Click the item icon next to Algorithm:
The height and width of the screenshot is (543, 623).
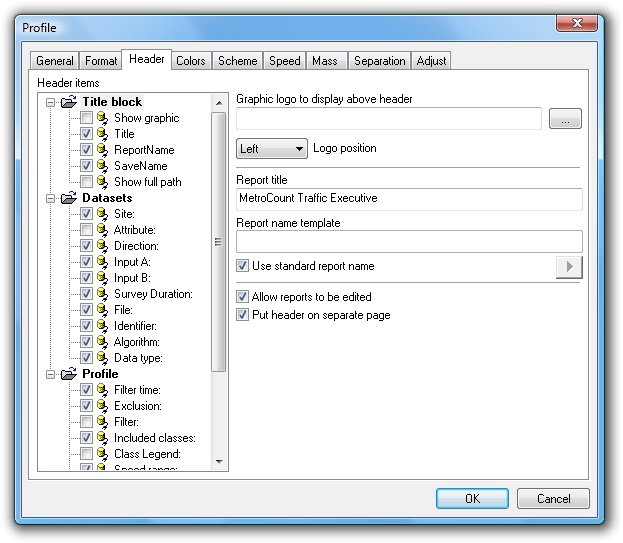pos(103,342)
